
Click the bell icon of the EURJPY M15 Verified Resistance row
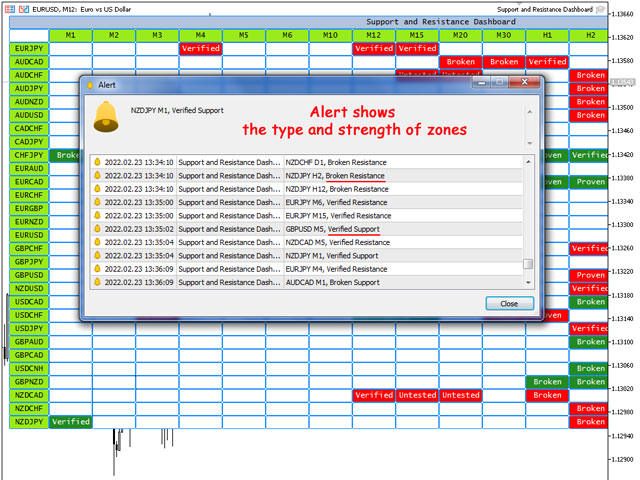pyautogui.click(x=97, y=216)
